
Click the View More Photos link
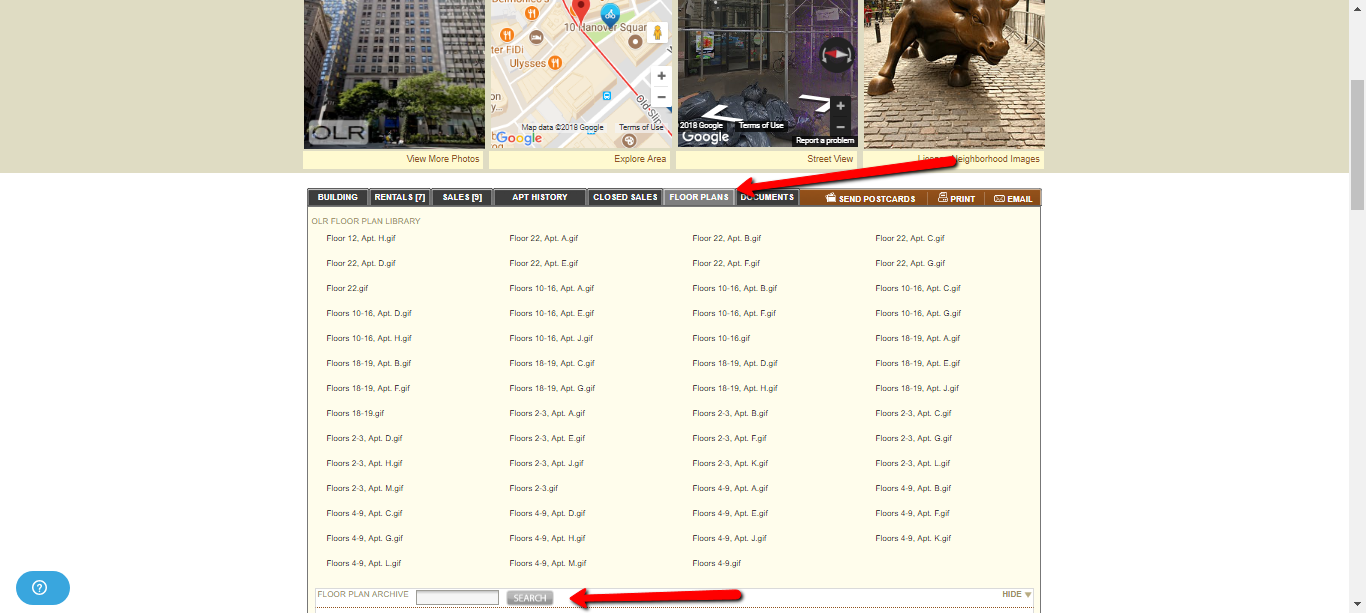tap(443, 159)
